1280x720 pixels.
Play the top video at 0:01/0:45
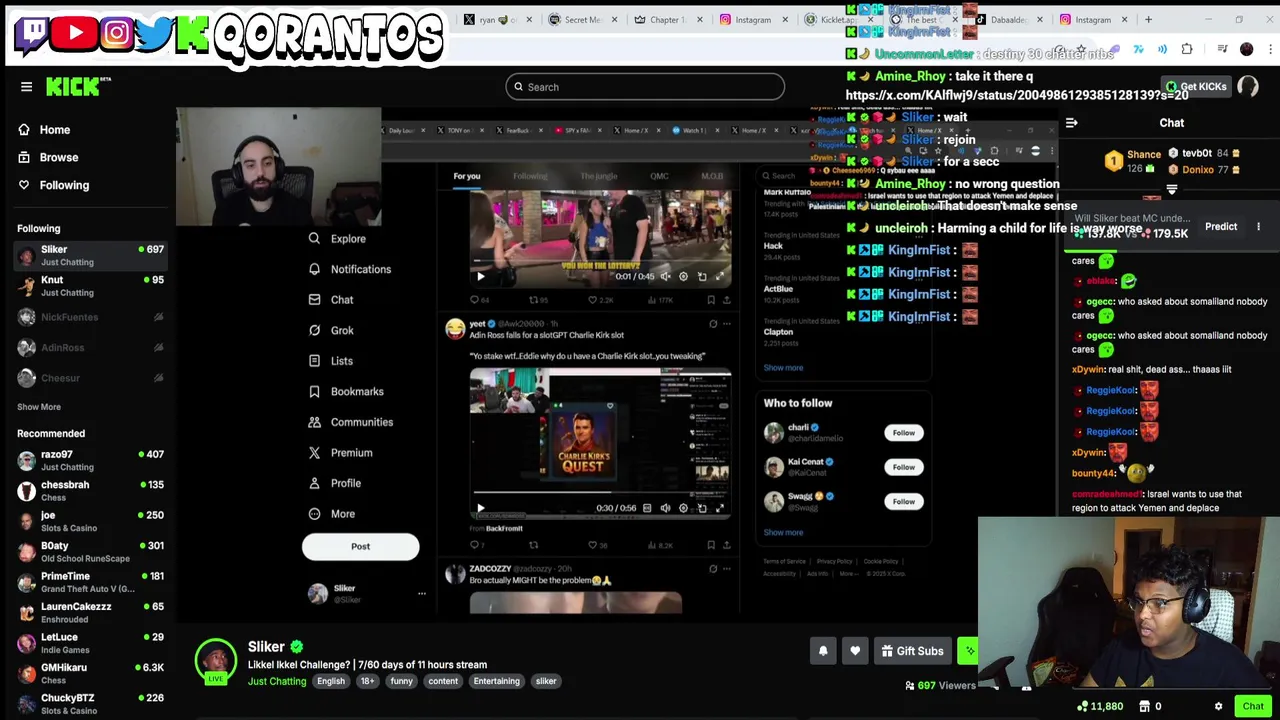click(480, 276)
